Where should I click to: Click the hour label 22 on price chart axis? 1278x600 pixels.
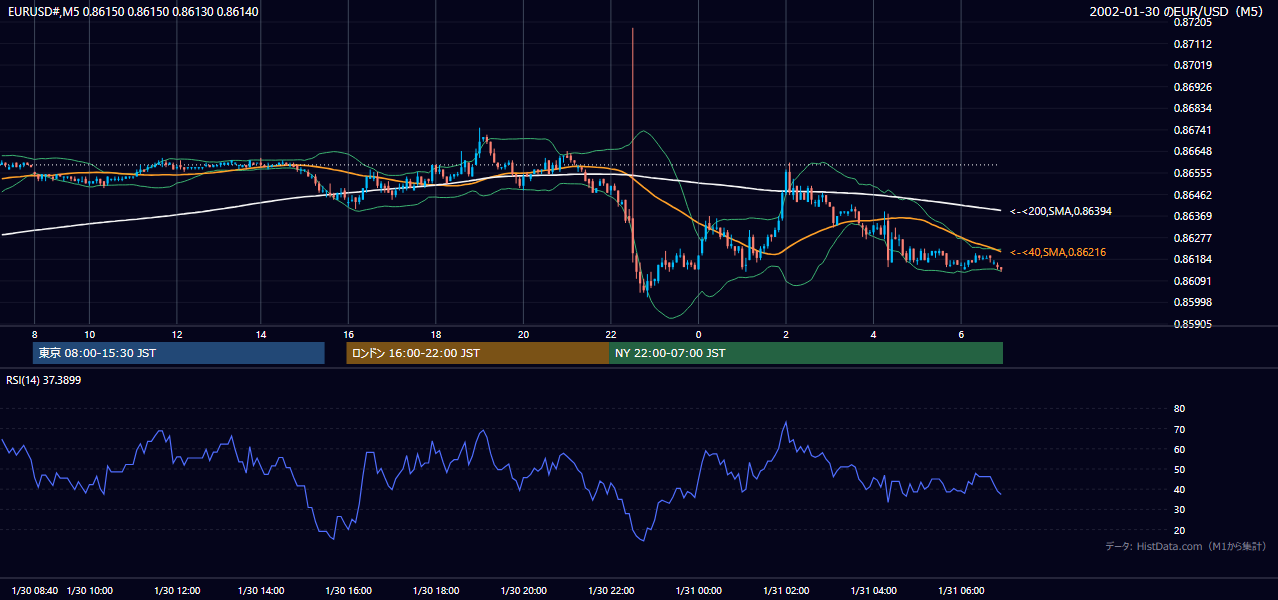coord(611,334)
